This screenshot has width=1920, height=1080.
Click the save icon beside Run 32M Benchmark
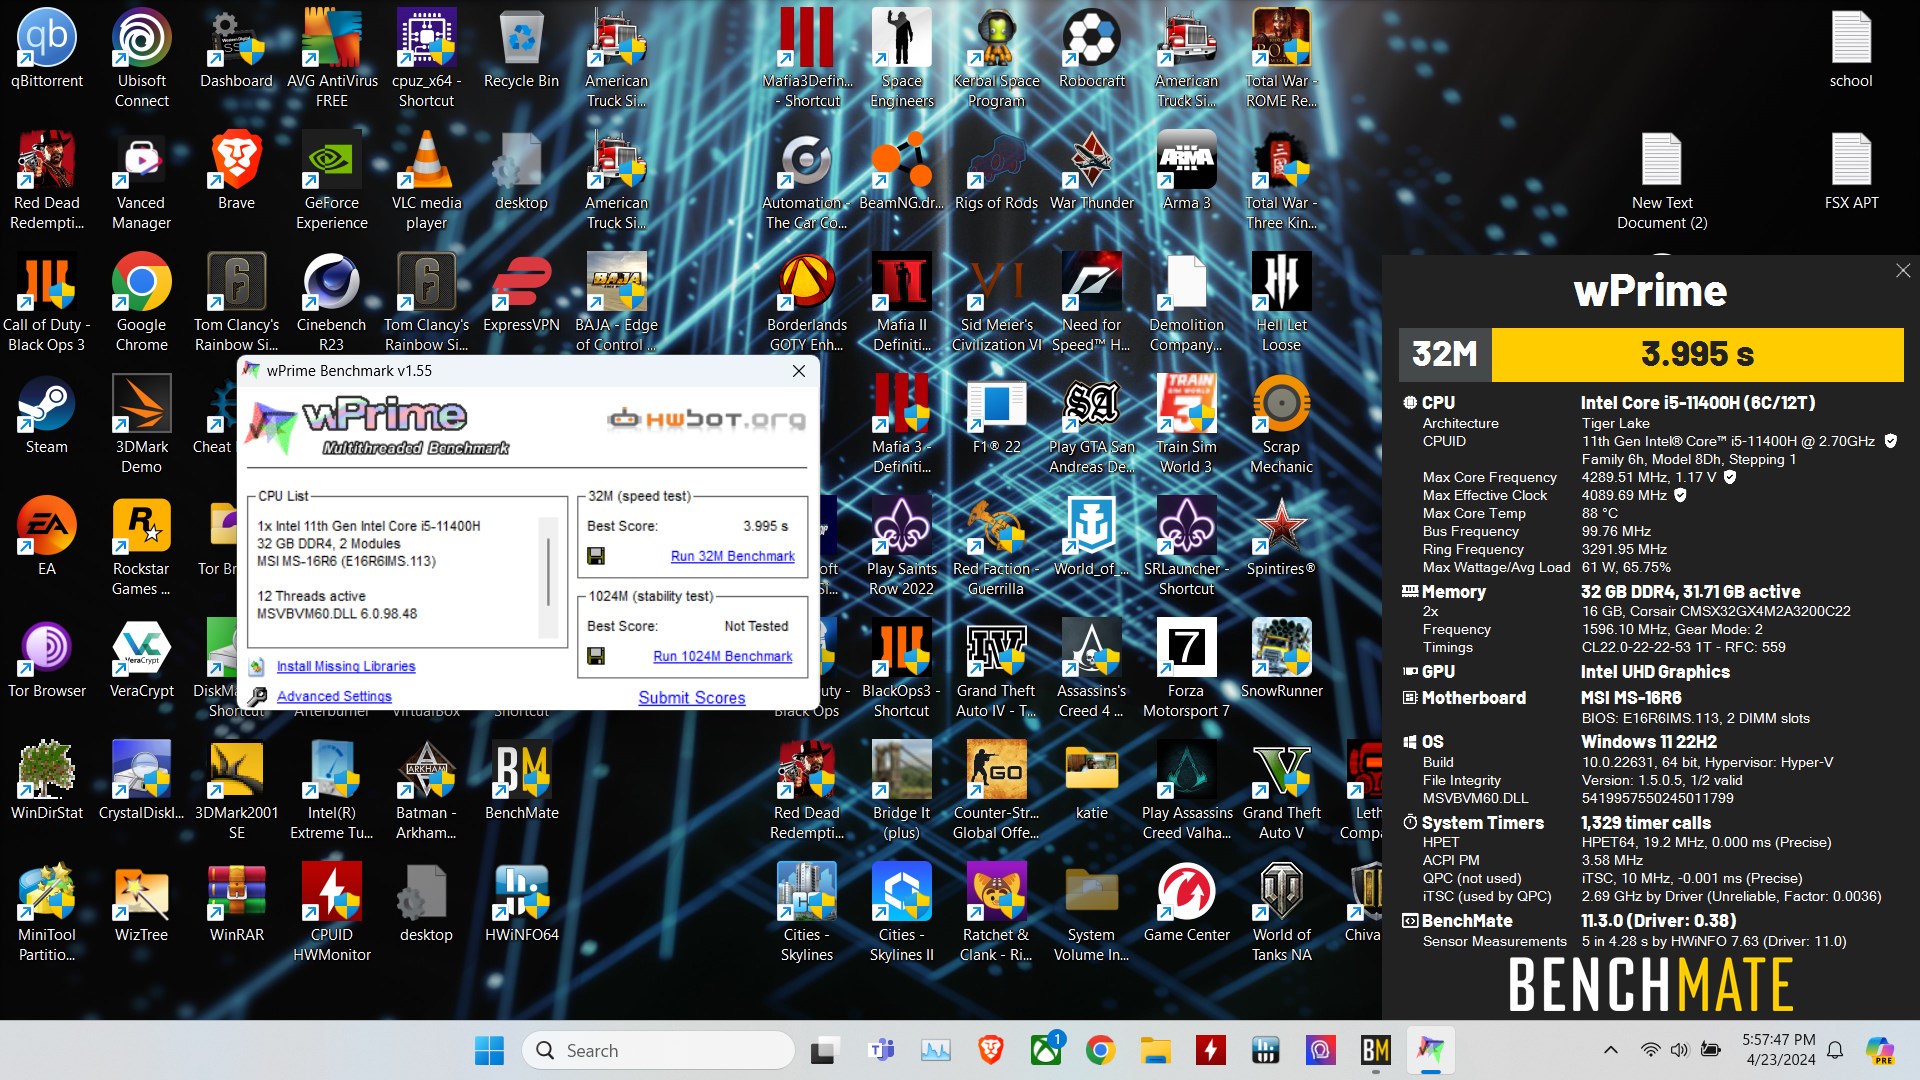[x=596, y=556]
